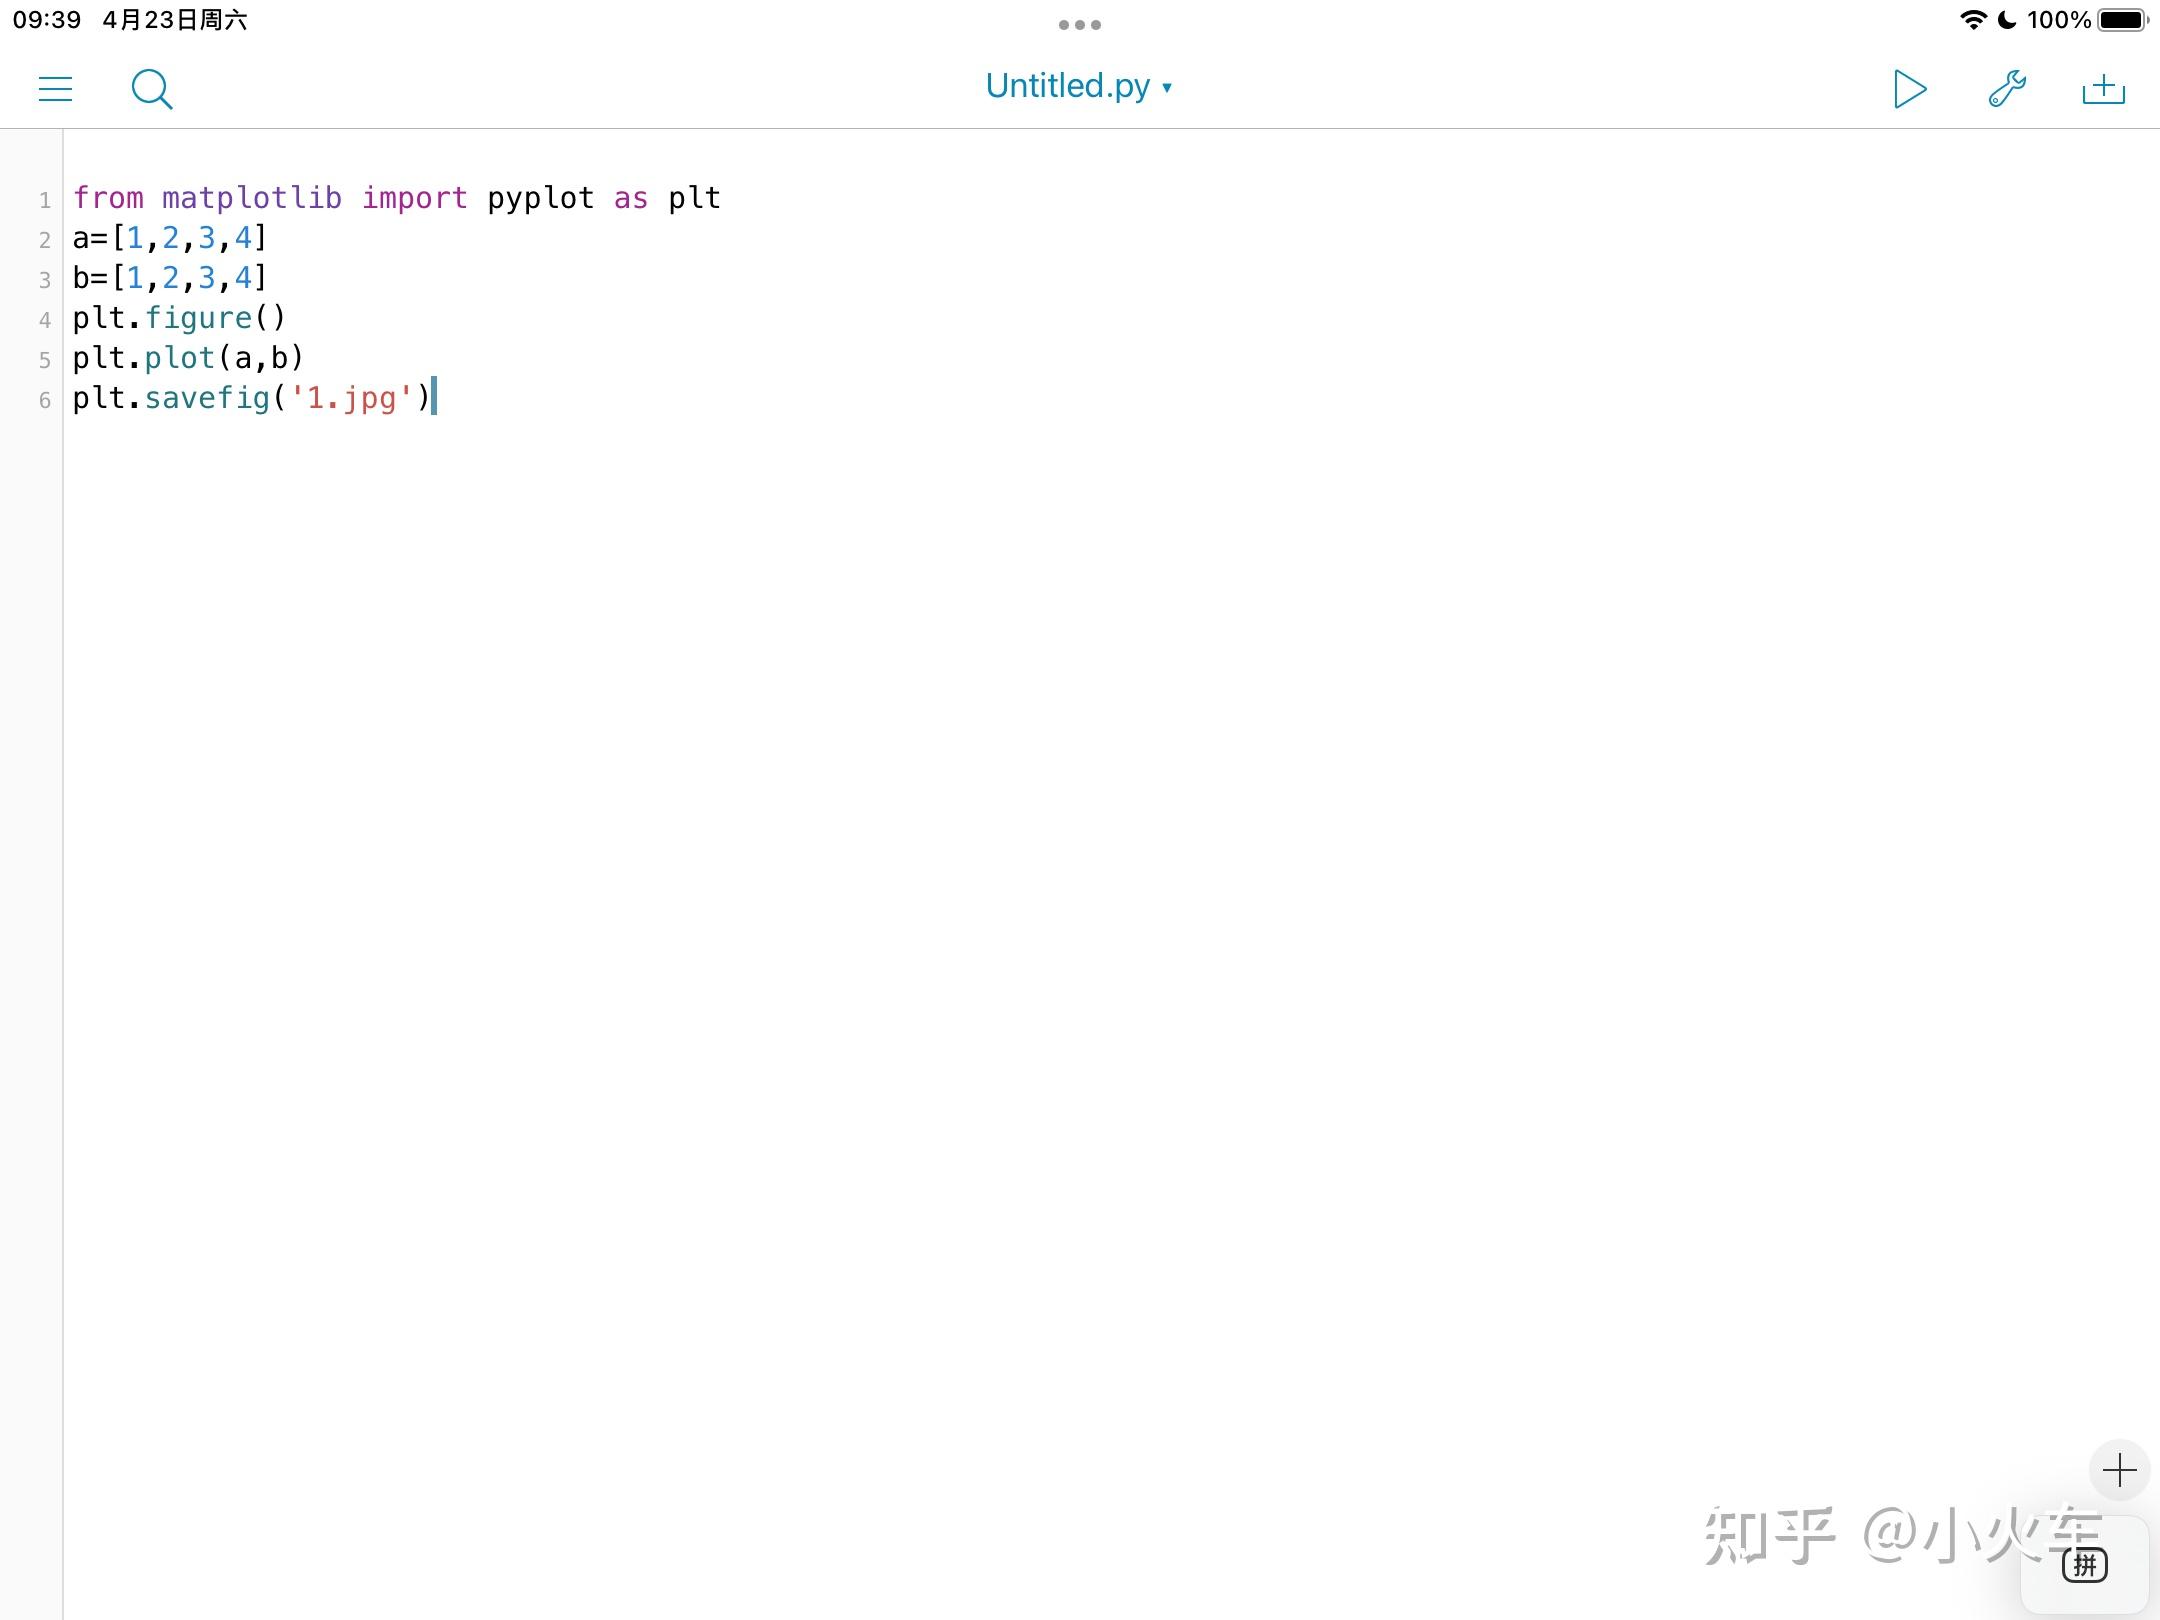Click the a=[1,2,3,4] assignment line
The width and height of the screenshot is (2160, 1620).
coord(170,238)
